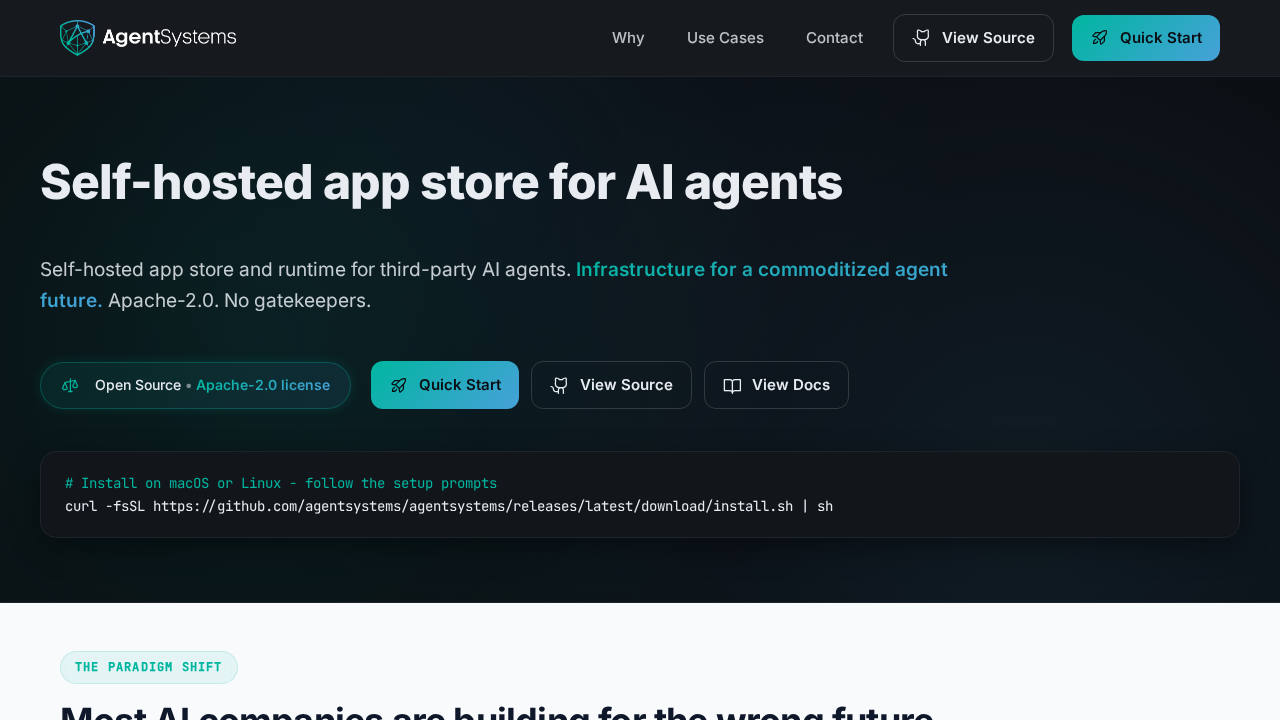Open the Apache-2.0 license link
The height and width of the screenshot is (720, 1280).
[263, 385]
